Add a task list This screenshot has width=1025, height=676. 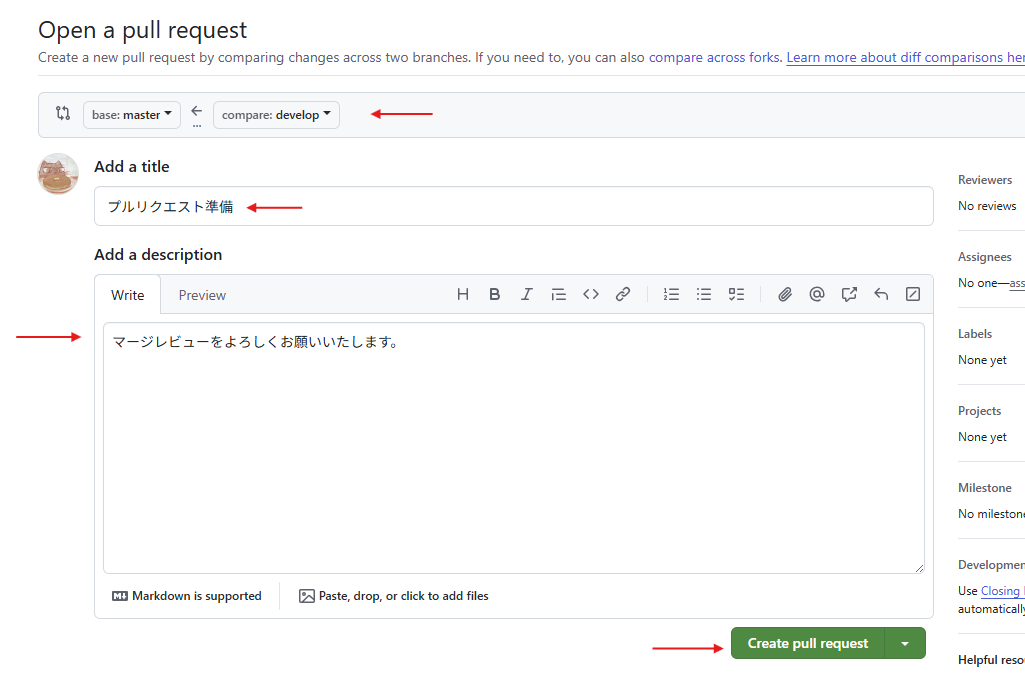[x=736, y=294]
